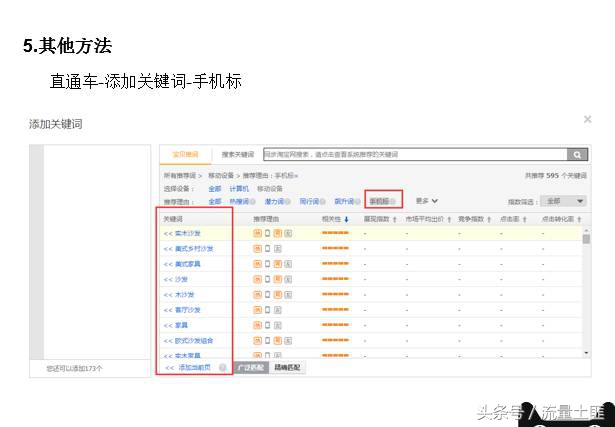Choose 计算机 device filter

(239, 189)
